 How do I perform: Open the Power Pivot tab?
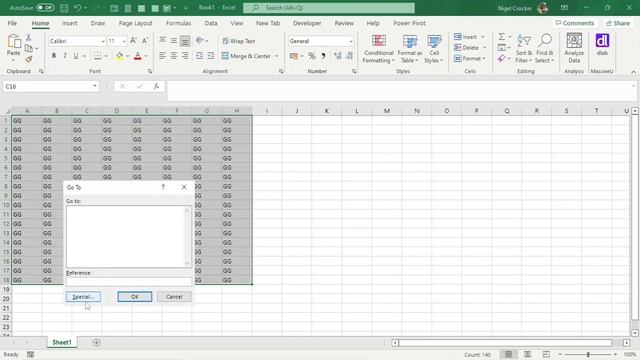point(409,23)
